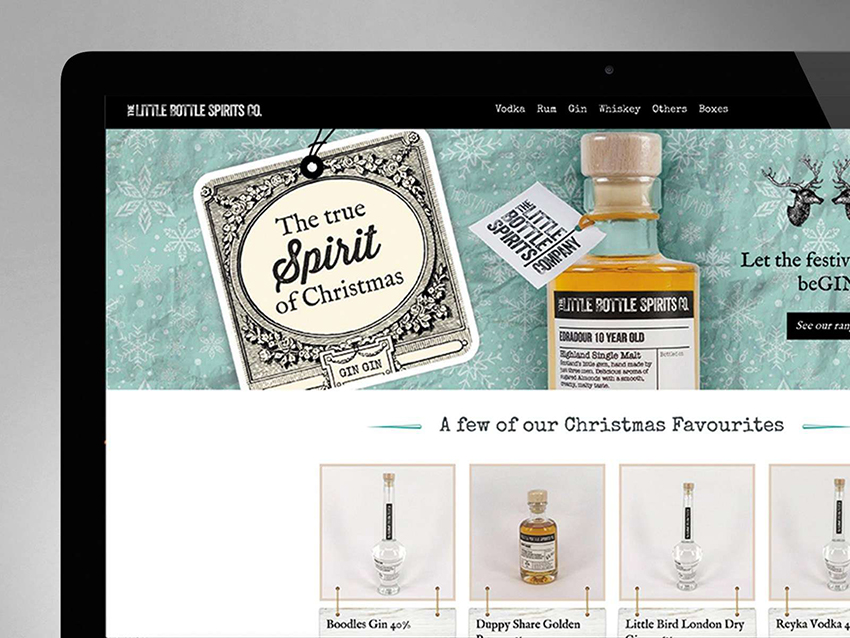This screenshot has height=638, width=850.
Task: Click the Little Bottle Spirits Company paper tag
Action: 537,235
